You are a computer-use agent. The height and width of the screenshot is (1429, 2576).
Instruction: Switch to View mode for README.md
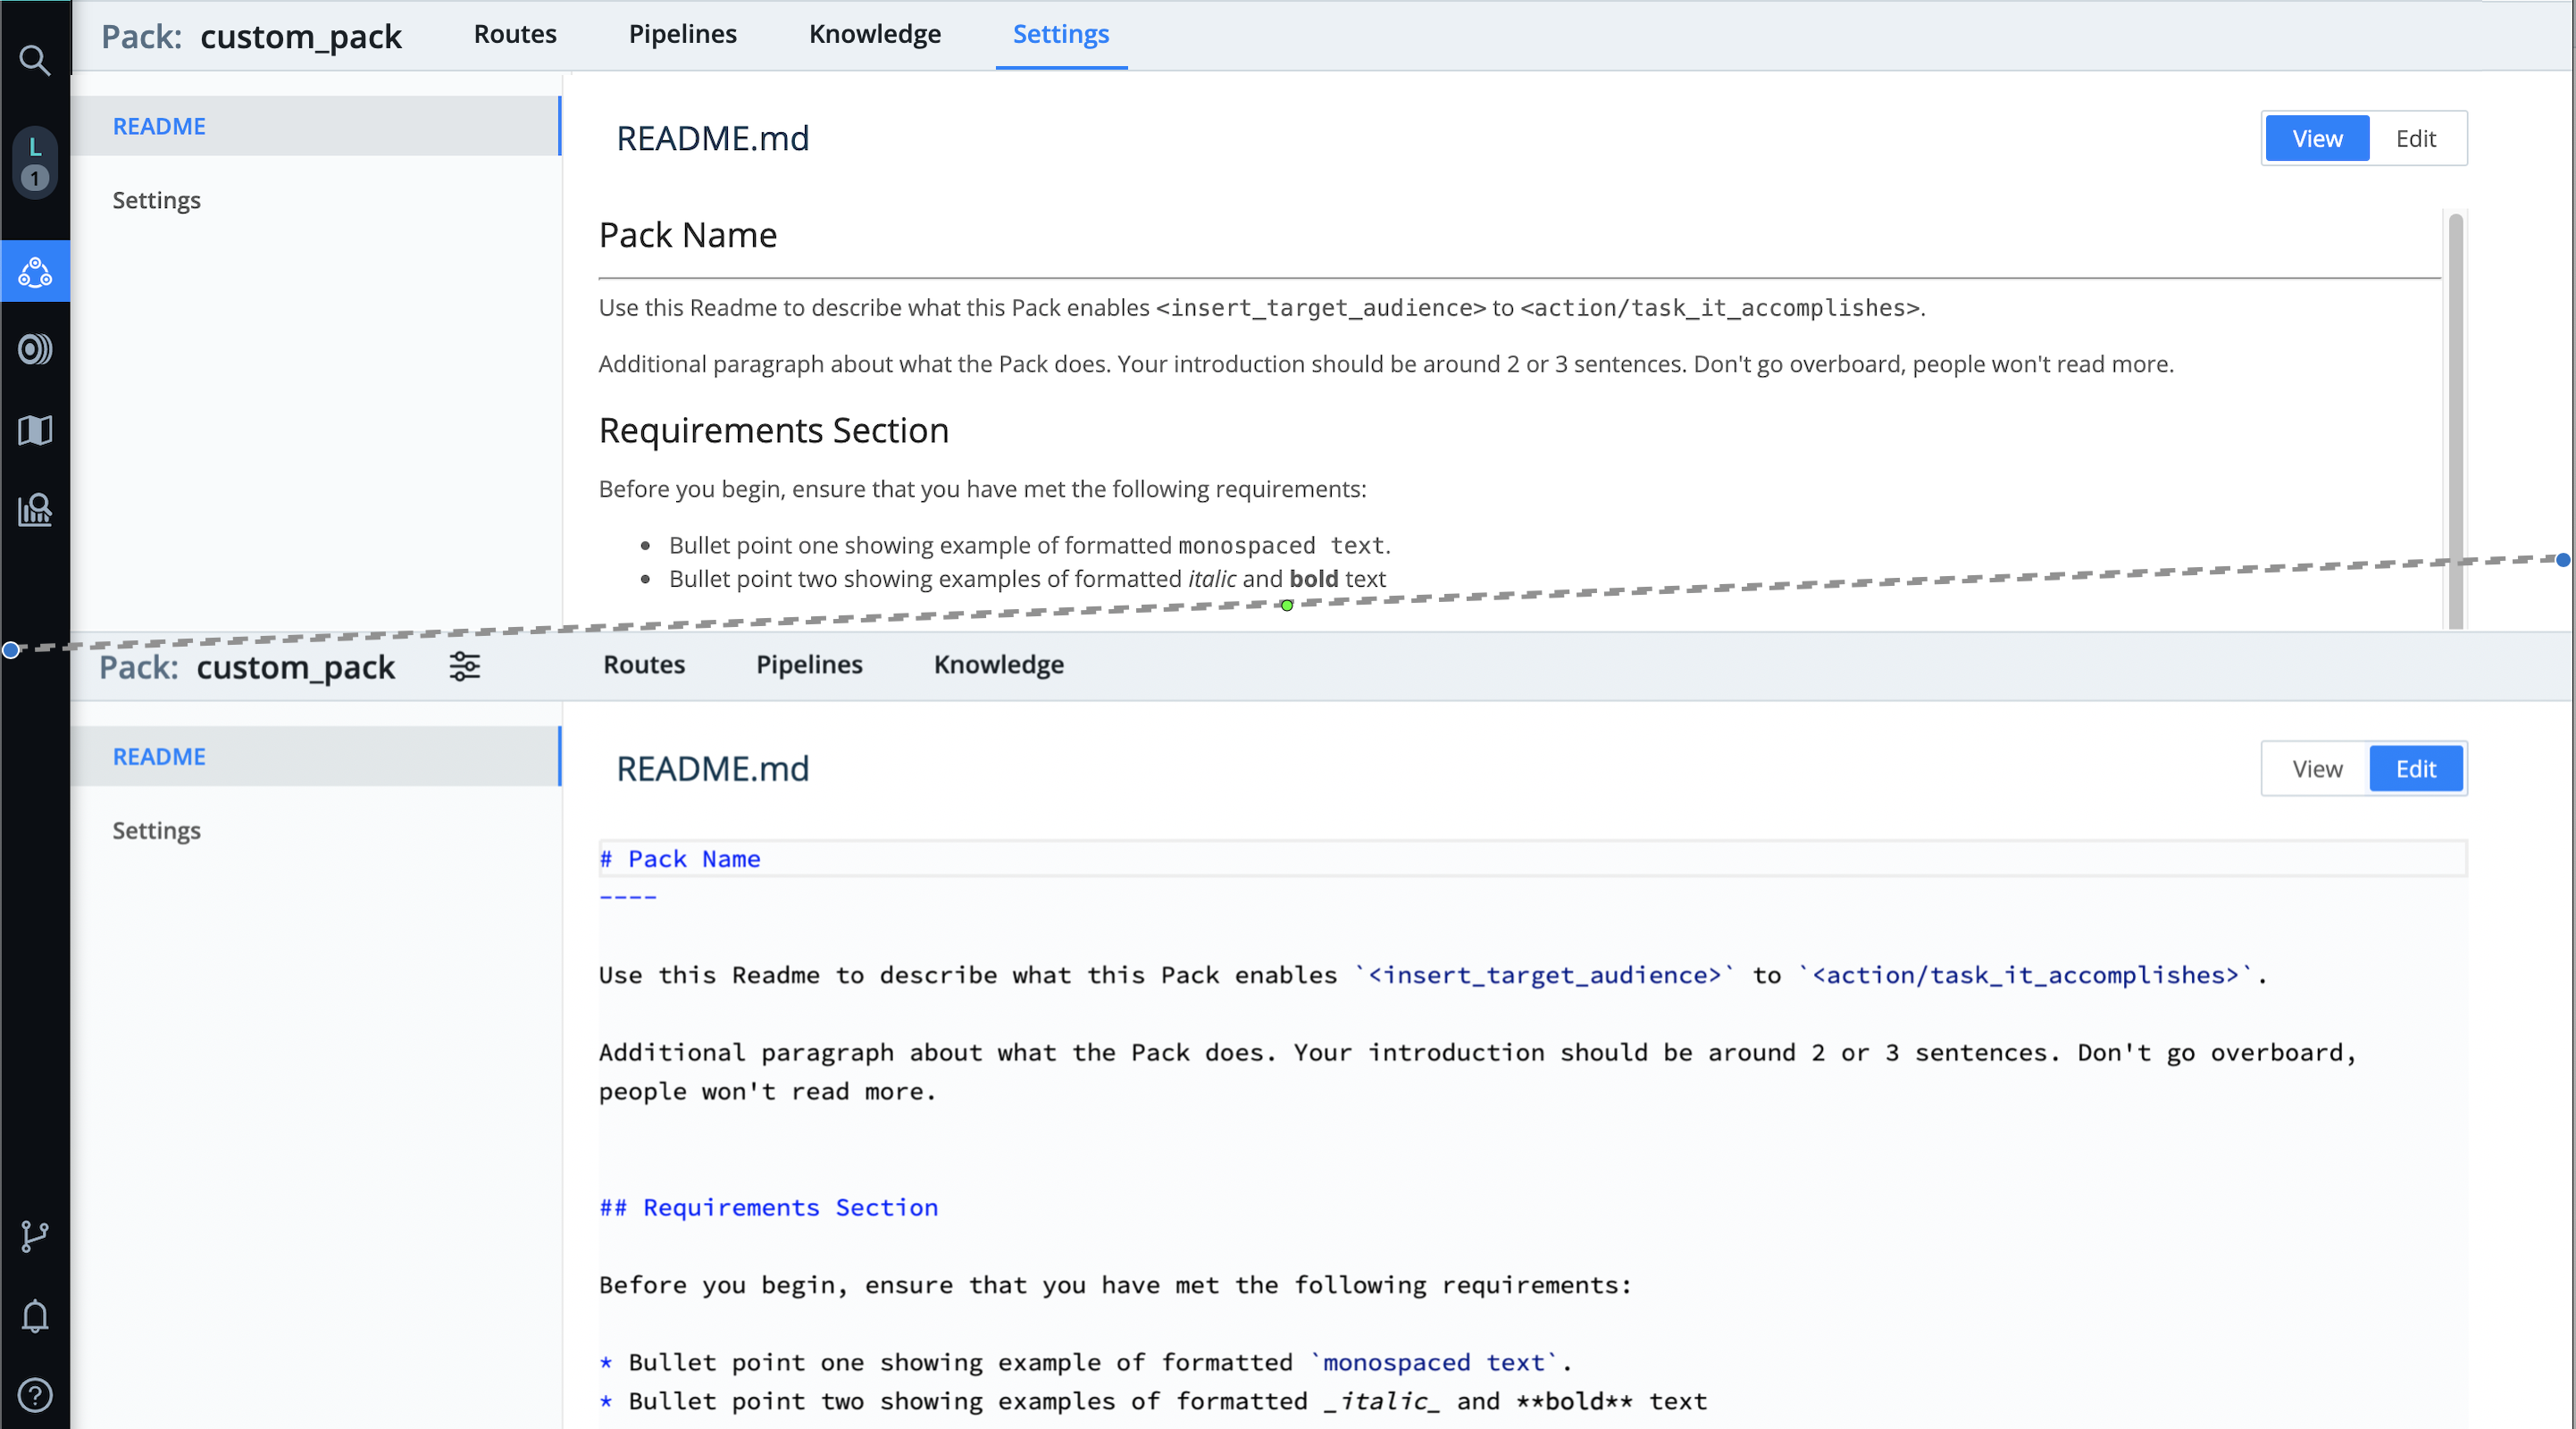click(x=2316, y=138)
